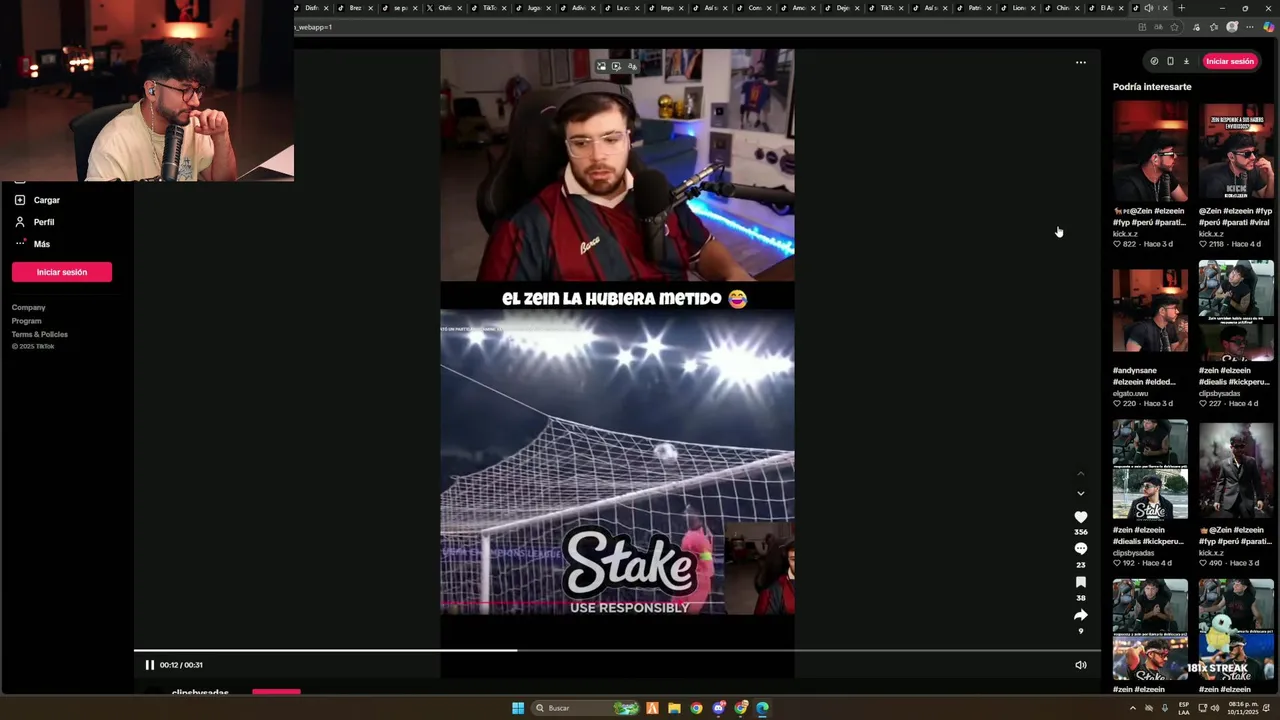Viewport: 1280px width, 720px height.
Task: Go to next video with down chevron
Action: click(1080, 493)
